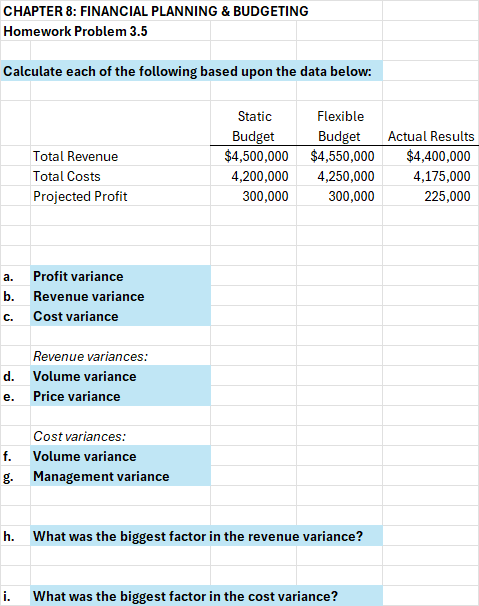This screenshot has height=606, width=479.
Task: Select the Management variance label
Action: click(121, 476)
